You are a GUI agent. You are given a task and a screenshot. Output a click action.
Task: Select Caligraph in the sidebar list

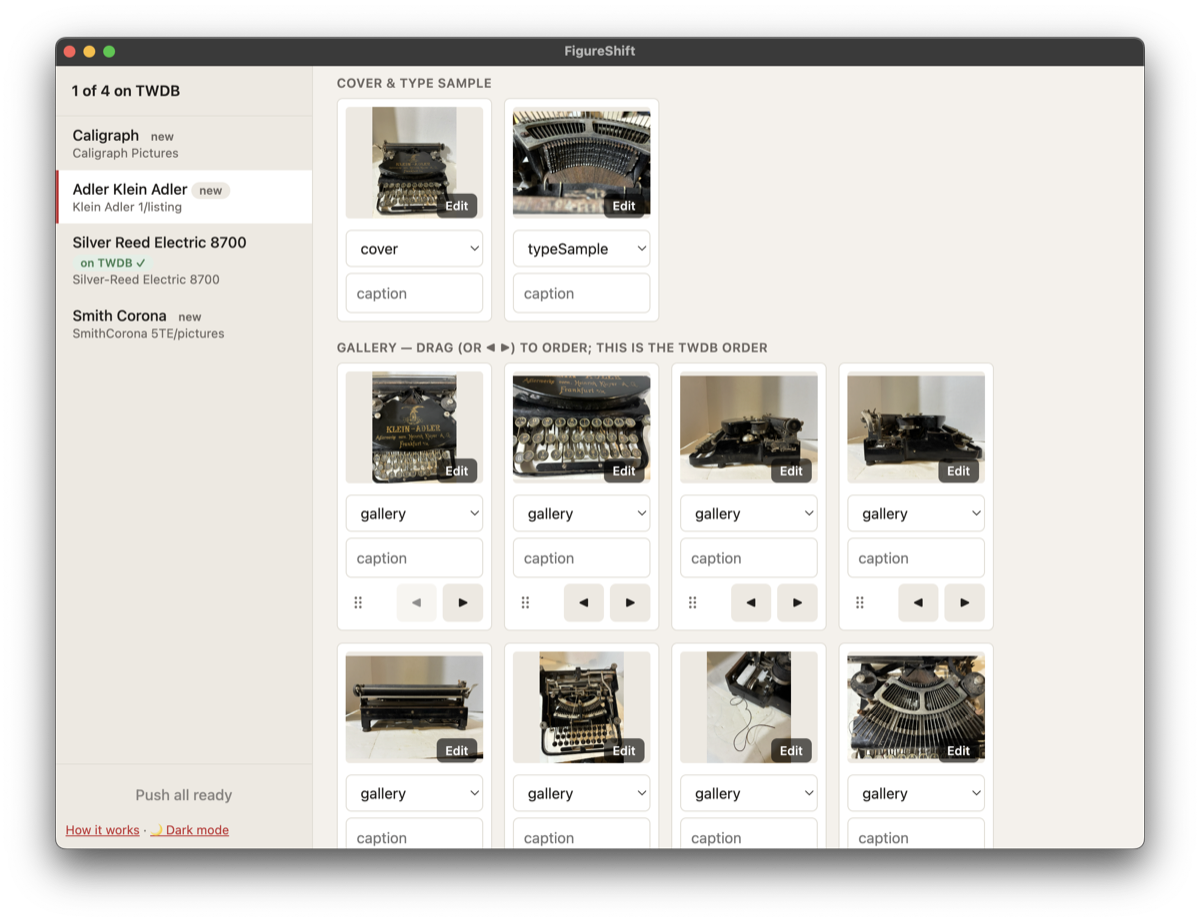coord(185,143)
